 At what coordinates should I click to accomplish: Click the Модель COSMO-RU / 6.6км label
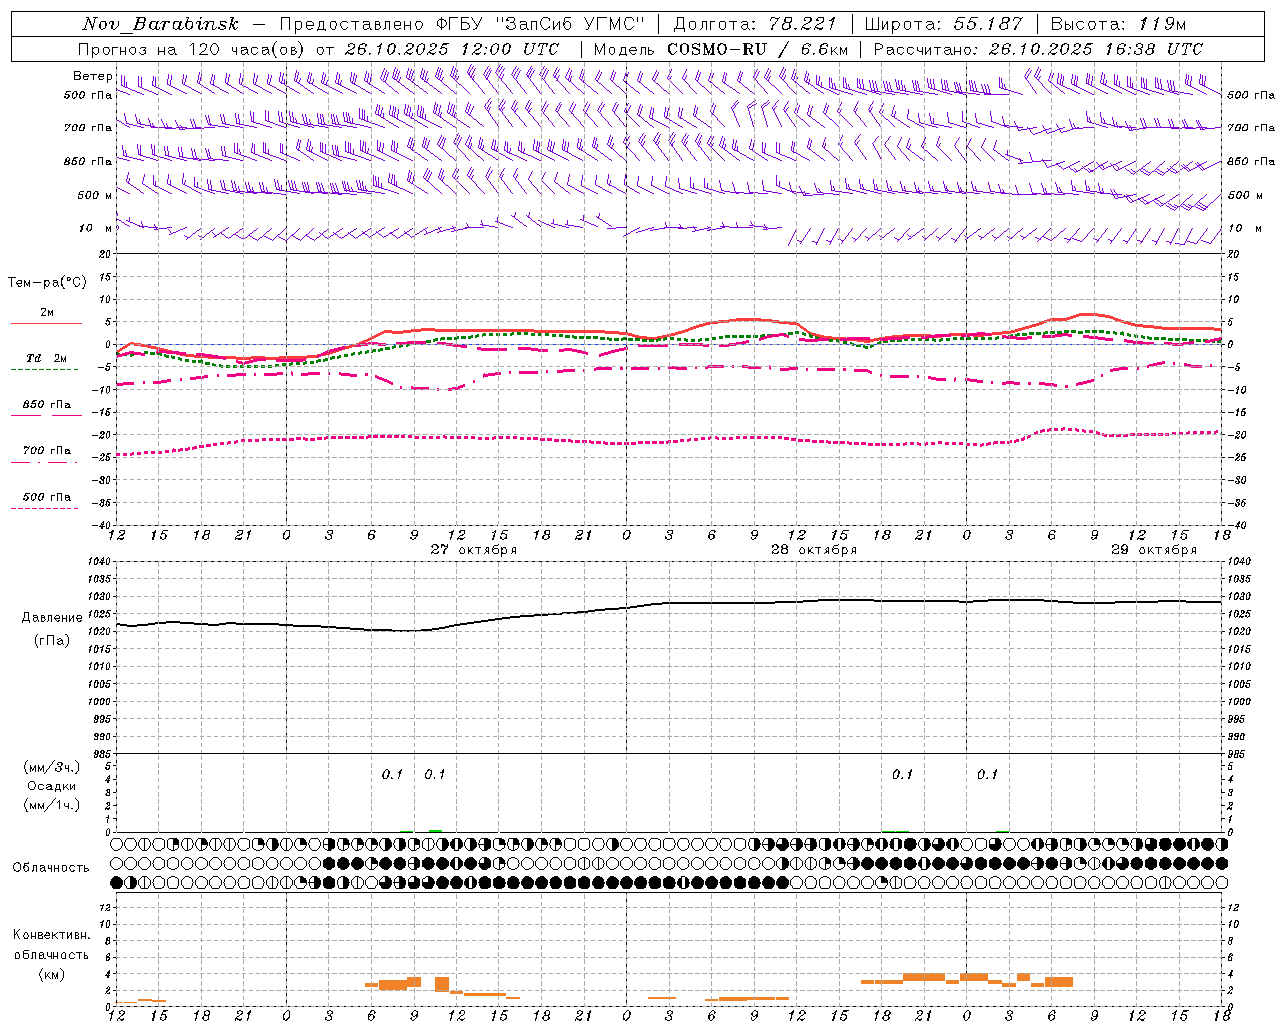(x=721, y=49)
